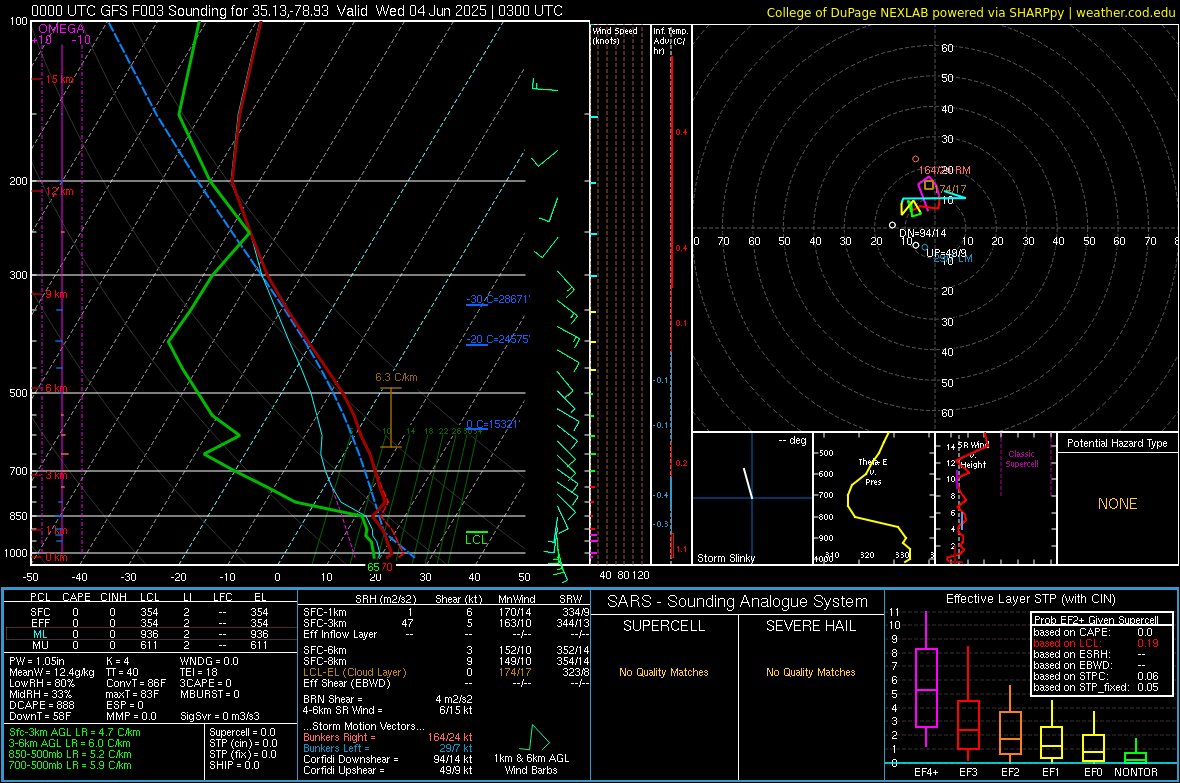The image size is (1180, 783).
Task: Click the LCL-EL (Cloud Layer) row
Action: [446, 672]
